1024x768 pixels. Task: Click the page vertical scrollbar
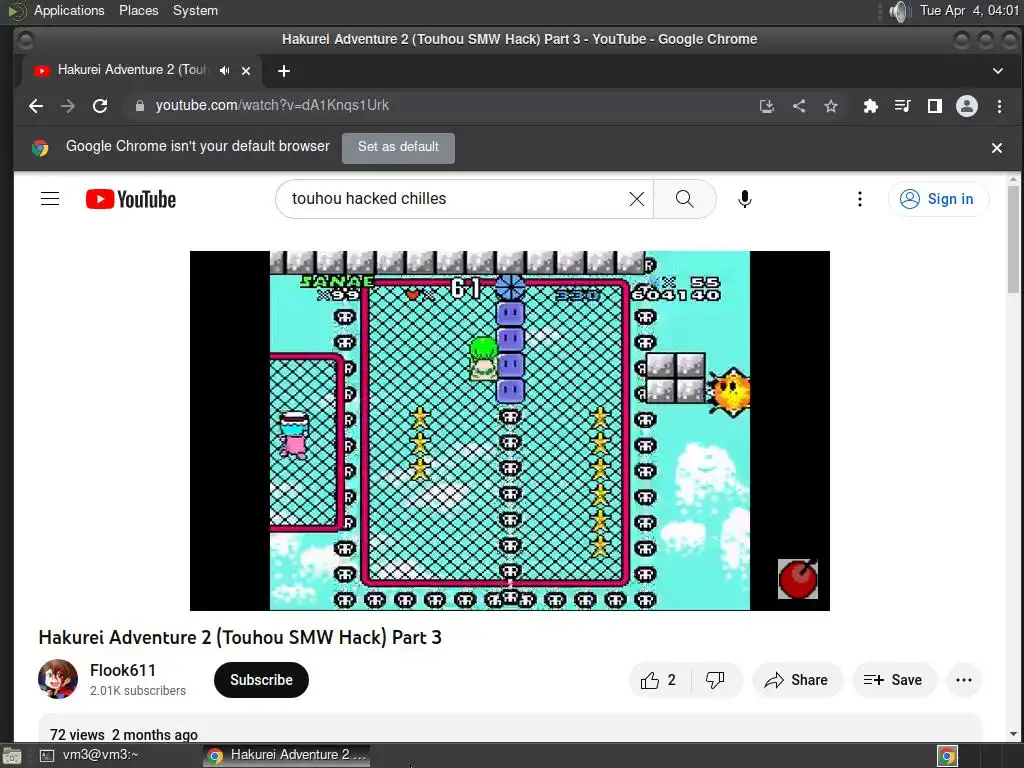(x=1013, y=238)
